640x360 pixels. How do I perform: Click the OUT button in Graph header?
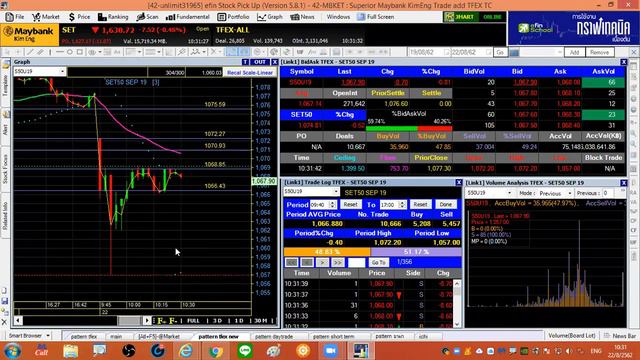[260, 62]
